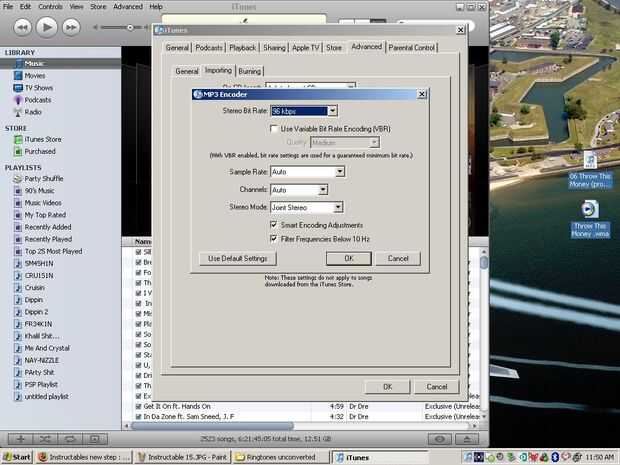This screenshot has width=620, height=465.
Task: Open the Sample Rate dropdown
Action: pos(340,172)
